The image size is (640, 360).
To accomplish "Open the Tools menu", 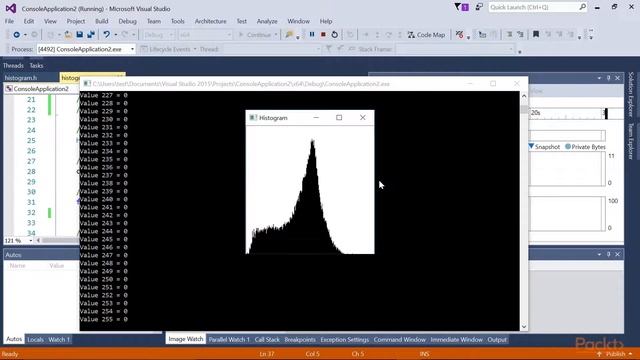I will coord(178,21).
